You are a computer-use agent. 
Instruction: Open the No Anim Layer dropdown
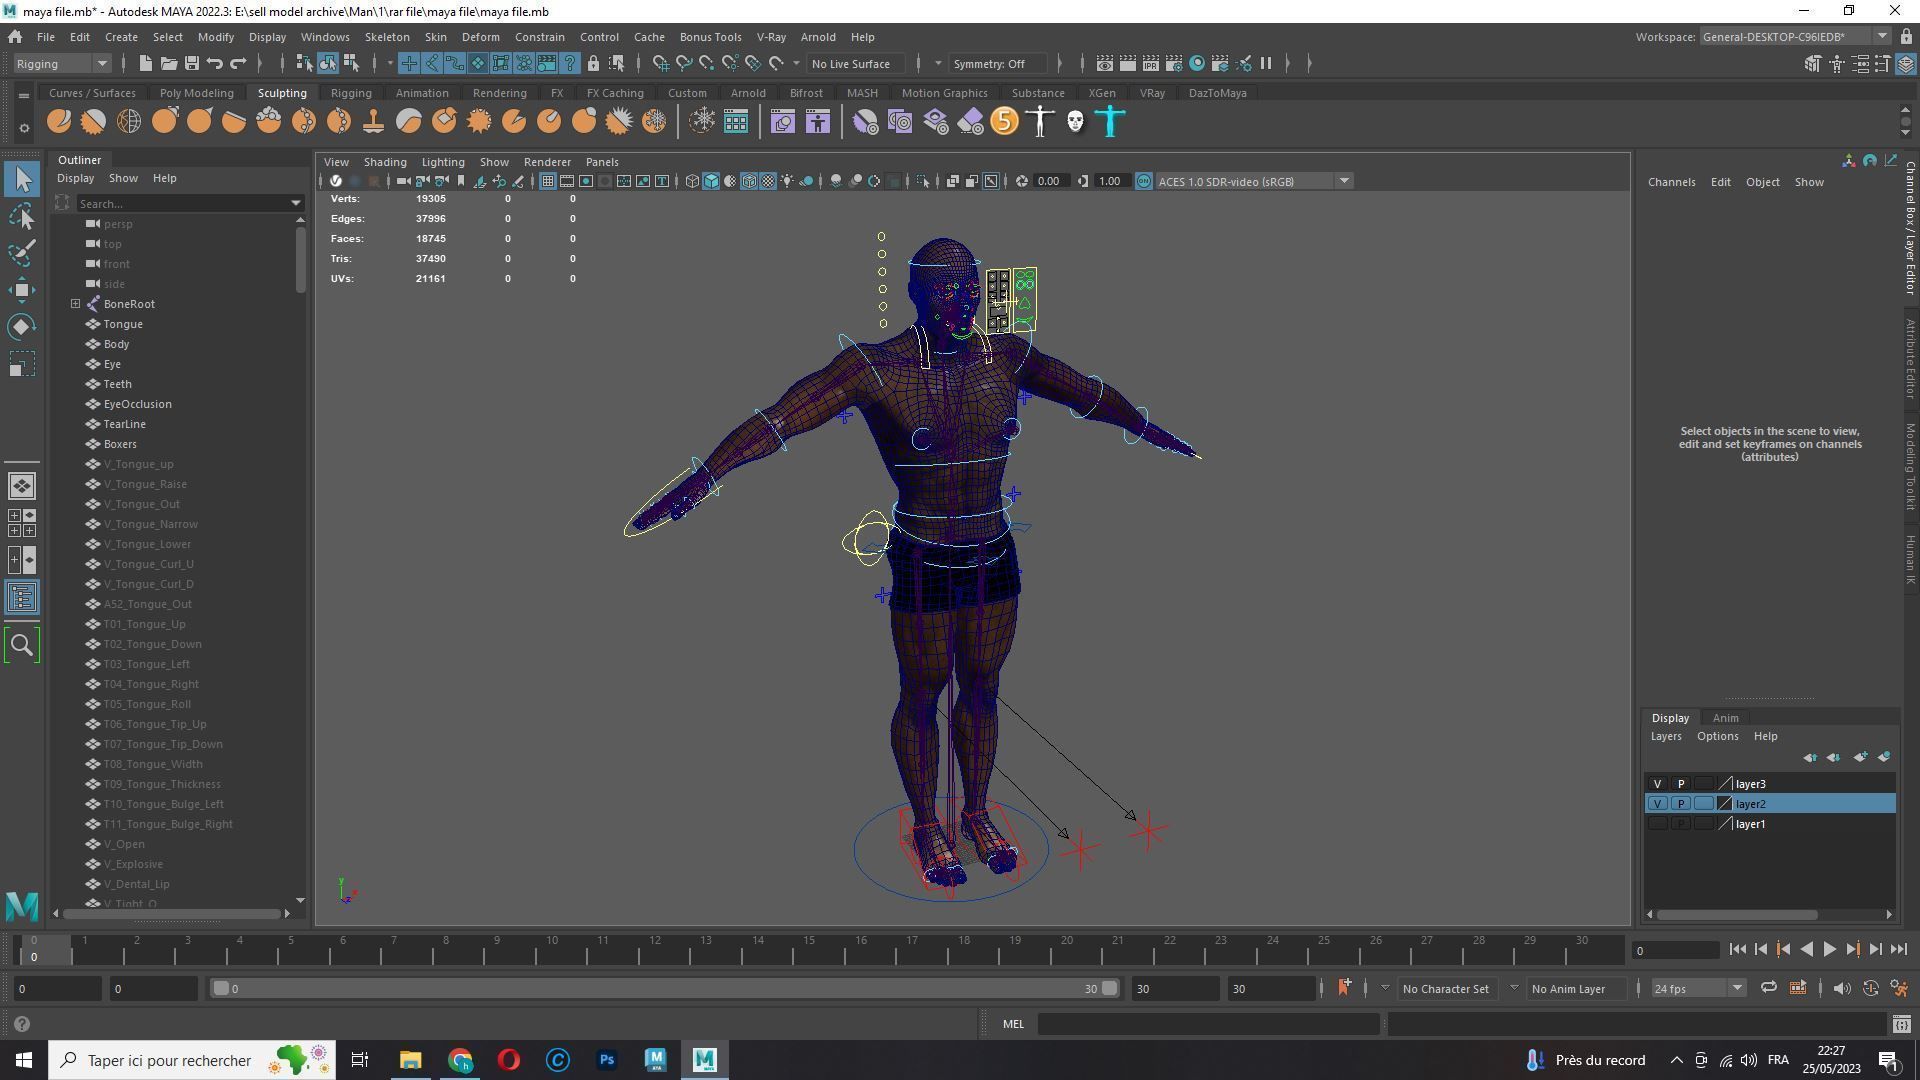(x=1577, y=988)
